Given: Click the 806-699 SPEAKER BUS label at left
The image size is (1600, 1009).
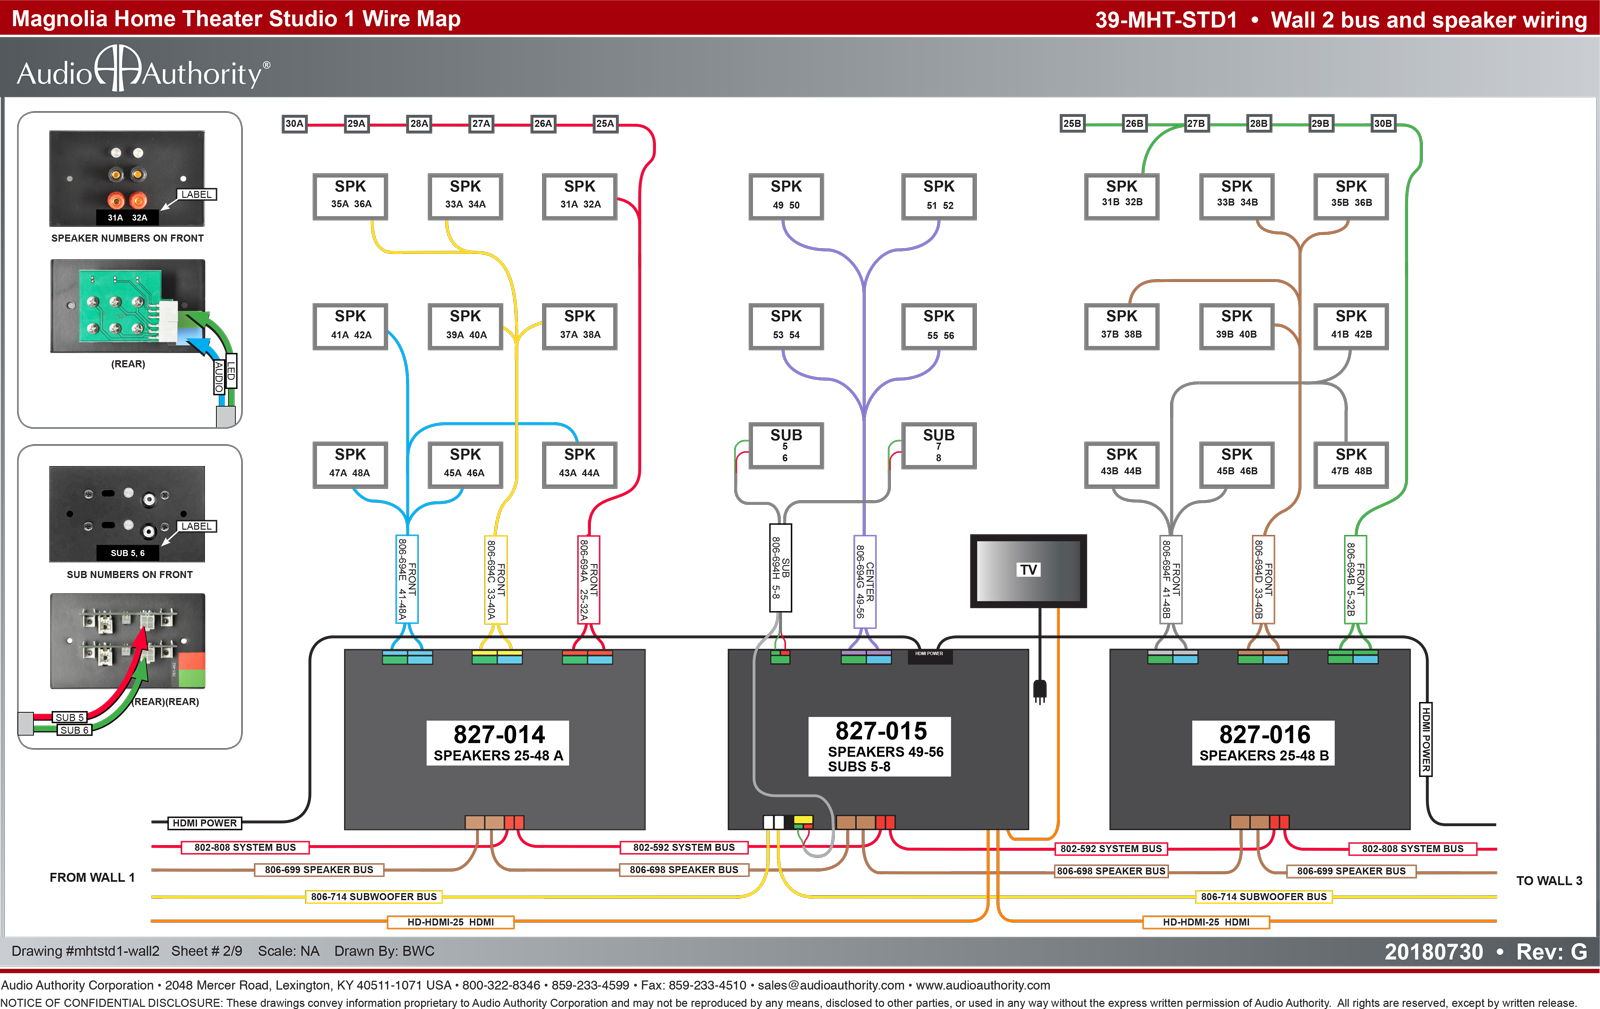Looking at the screenshot, I should pyautogui.click(x=319, y=870).
